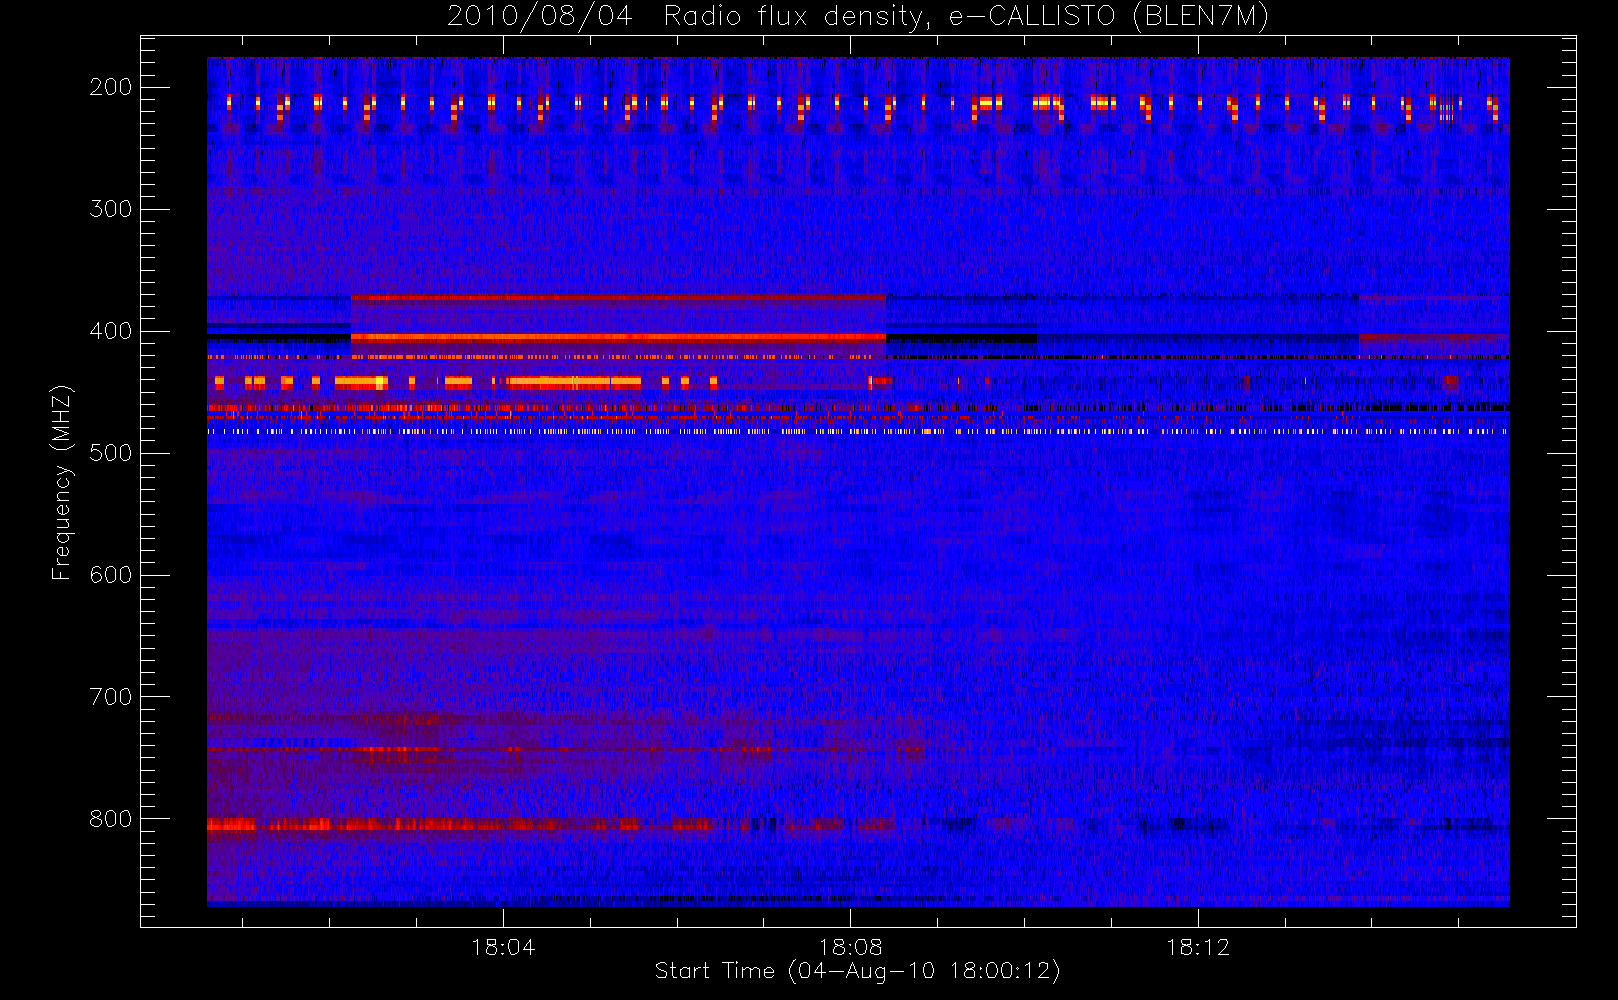
Task: Click the plot title 'Radio flux density, e-CALLISTO (BLEN7M)'
Action: click(x=966, y=17)
